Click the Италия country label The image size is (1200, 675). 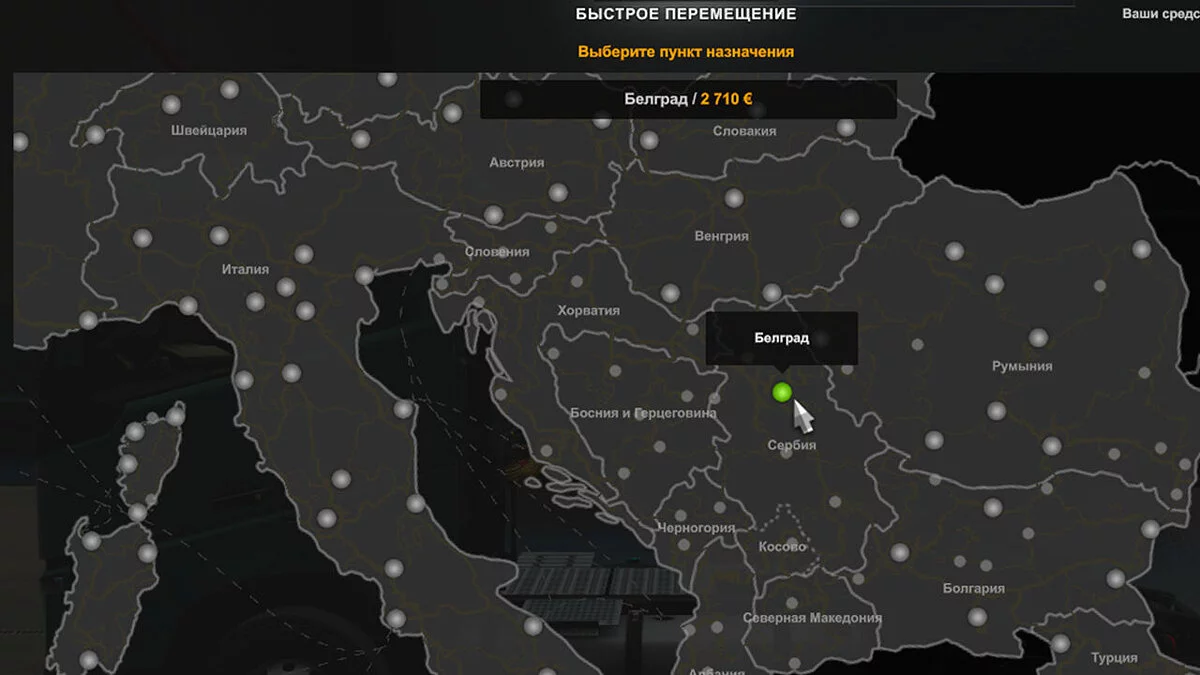coord(245,269)
